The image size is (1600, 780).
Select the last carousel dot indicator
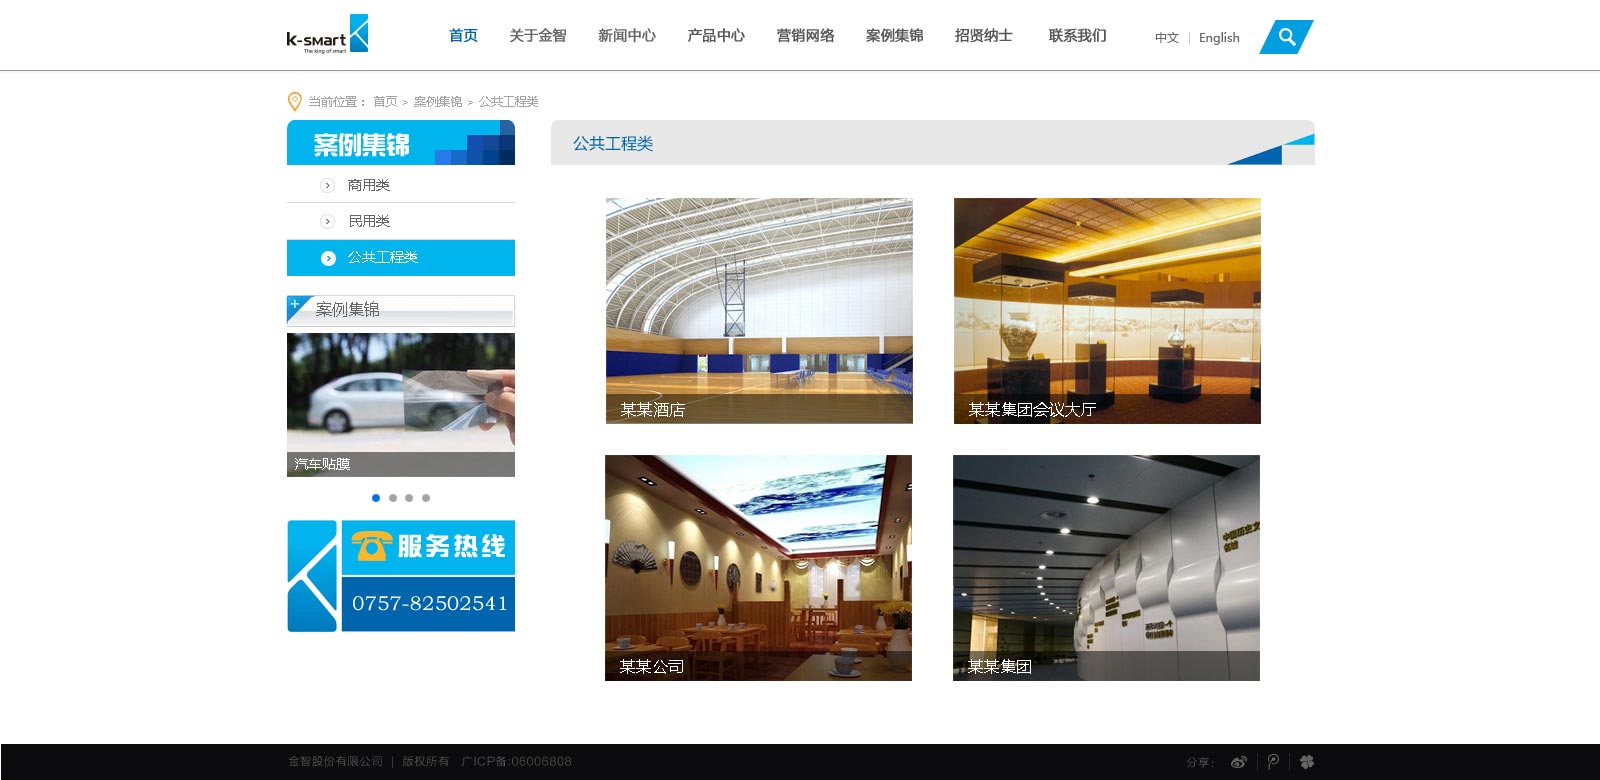tap(426, 498)
